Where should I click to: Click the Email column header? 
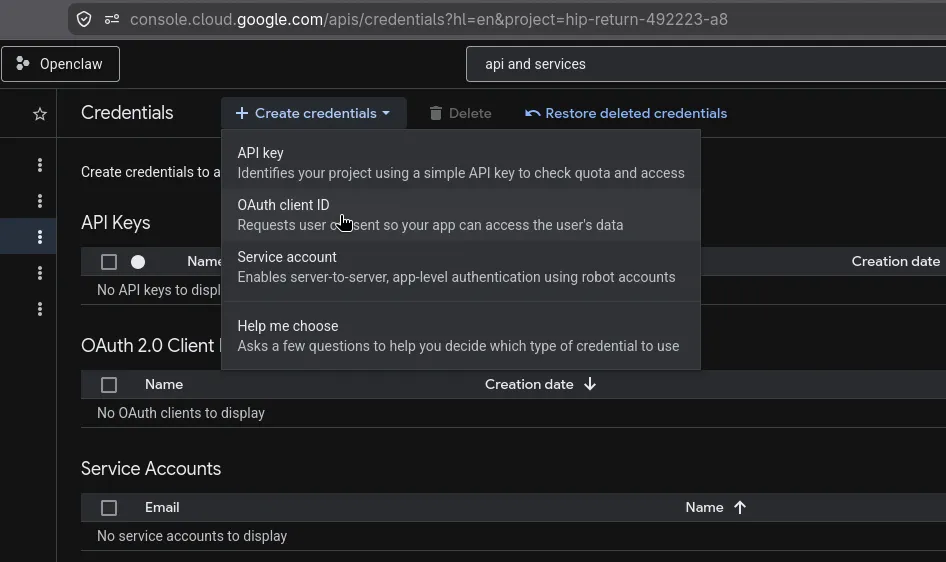162,507
